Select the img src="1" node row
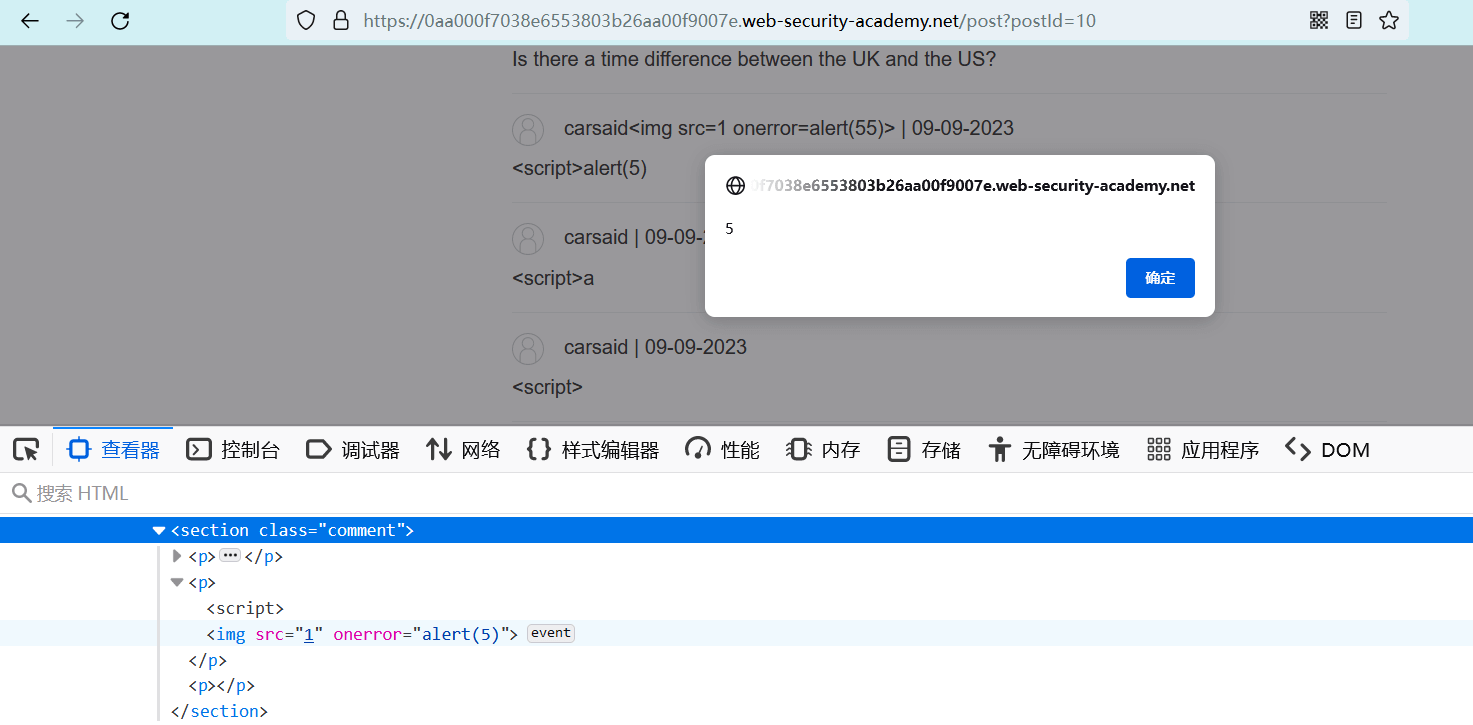The width and height of the screenshot is (1473, 725). point(736,633)
